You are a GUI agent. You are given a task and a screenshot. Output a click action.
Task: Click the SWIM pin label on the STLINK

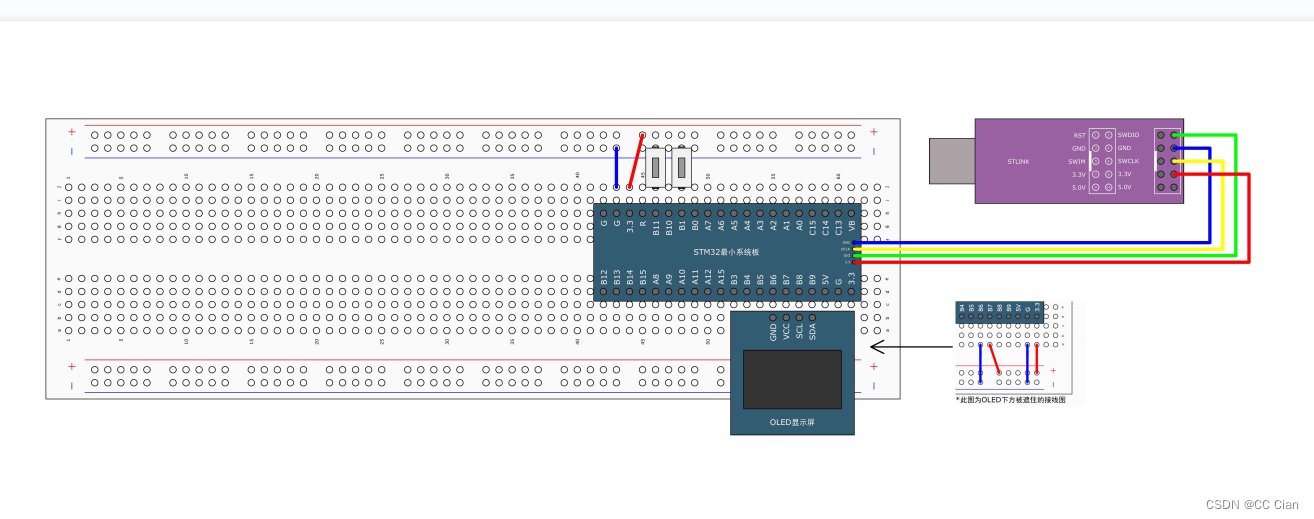(x=1077, y=161)
